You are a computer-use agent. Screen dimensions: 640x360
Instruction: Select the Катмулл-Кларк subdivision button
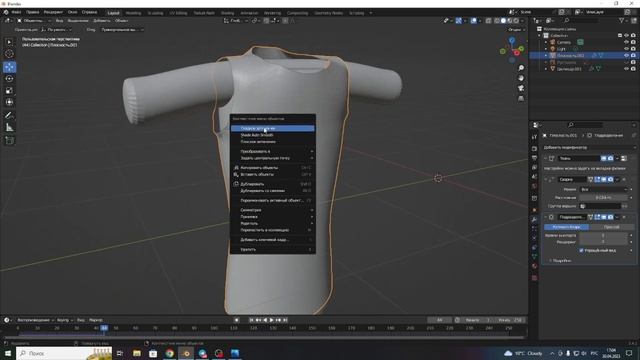click(567, 227)
